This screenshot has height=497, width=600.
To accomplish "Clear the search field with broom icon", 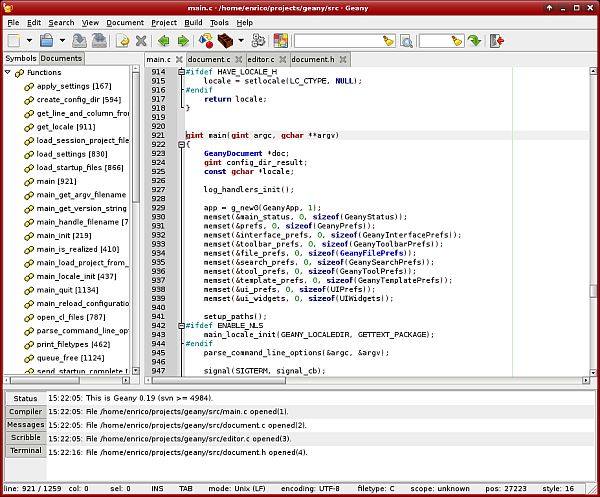I will click(388, 41).
